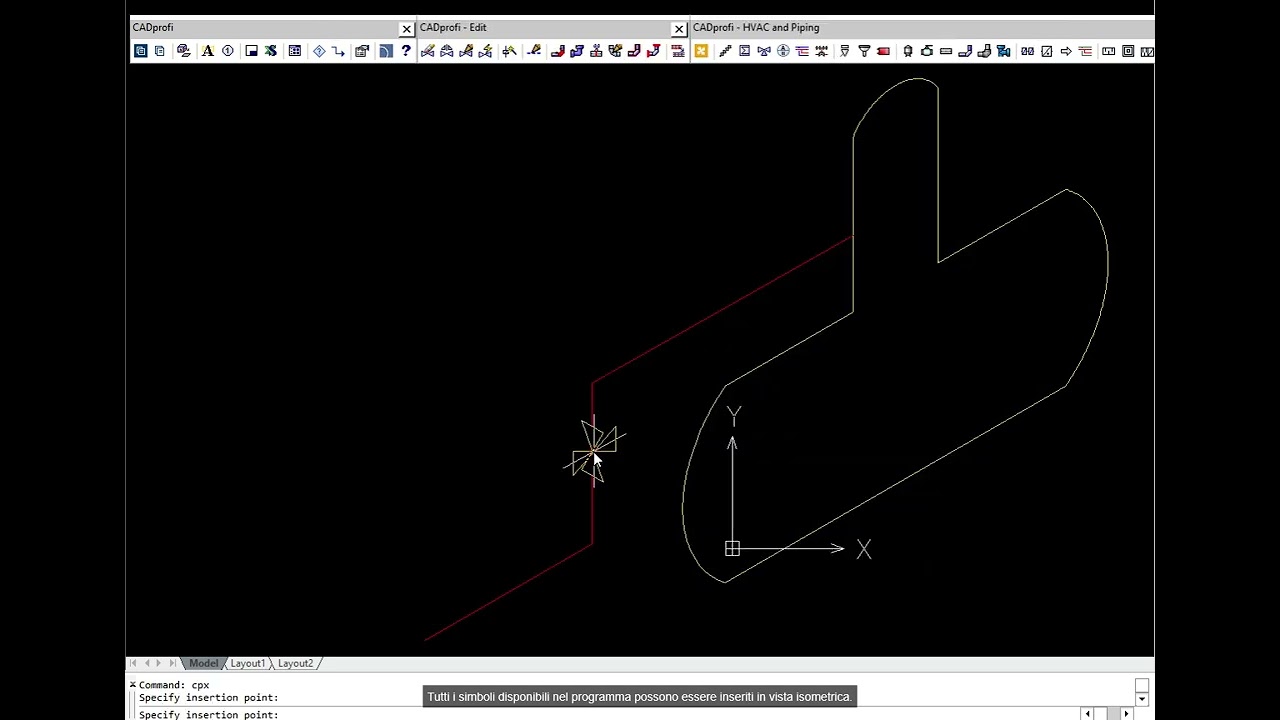This screenshot has height=720, width=1280.
Task: Close the CADprofi - Edit toolbar
Action: (x=679, y=28)
